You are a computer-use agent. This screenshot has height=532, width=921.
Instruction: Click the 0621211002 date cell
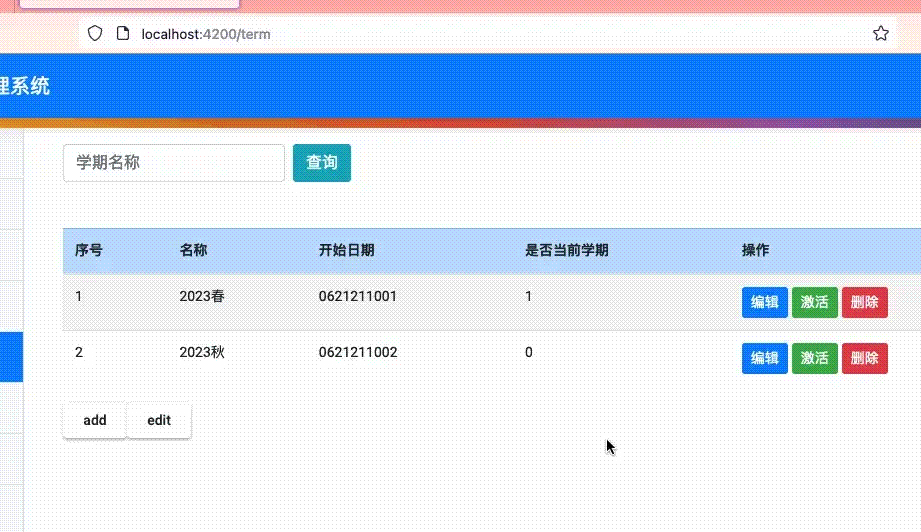(358, 352)
